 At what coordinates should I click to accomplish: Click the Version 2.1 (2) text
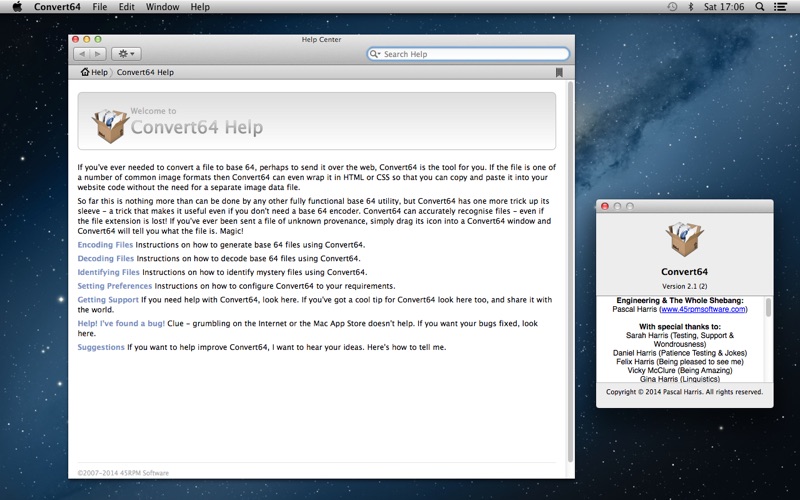(684, 286)
